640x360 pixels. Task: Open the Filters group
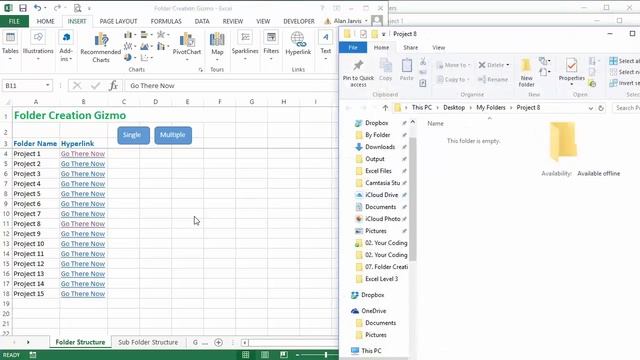pos(271,46)
